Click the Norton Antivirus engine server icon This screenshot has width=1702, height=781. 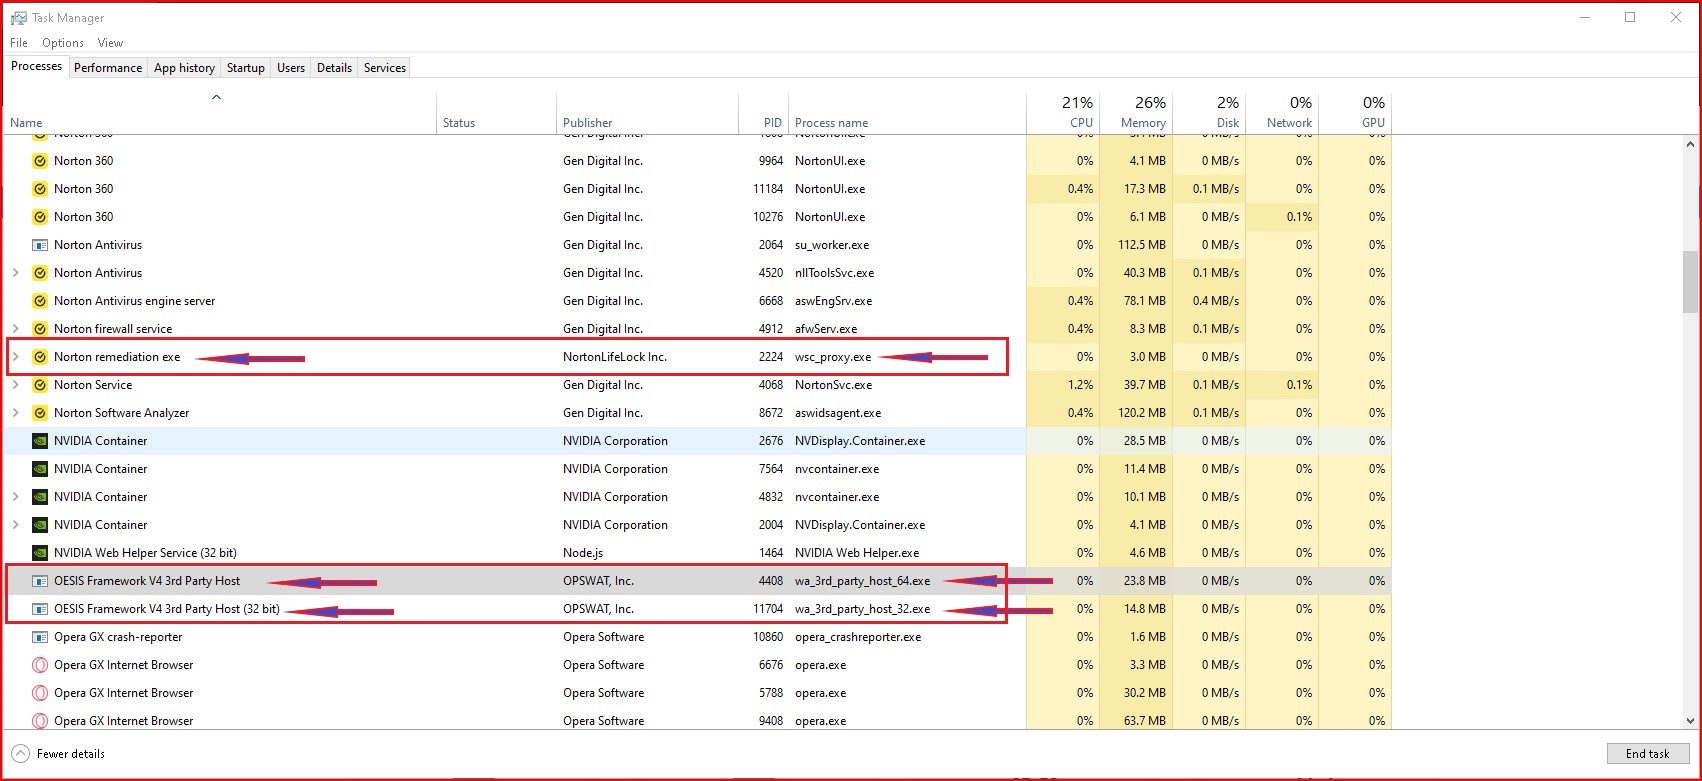point(40,301)
